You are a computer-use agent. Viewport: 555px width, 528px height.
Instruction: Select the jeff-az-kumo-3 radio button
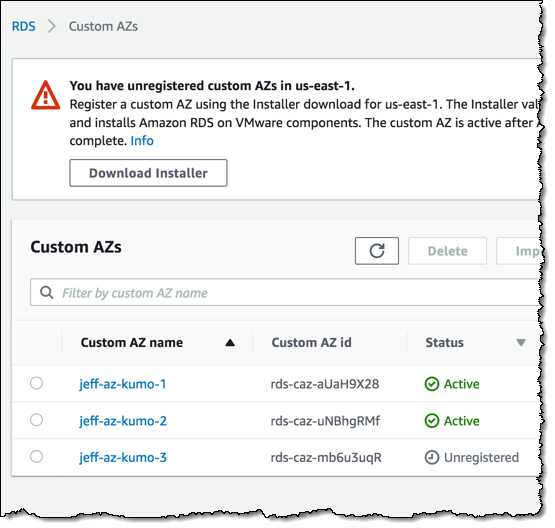click(x=36, y=457)
